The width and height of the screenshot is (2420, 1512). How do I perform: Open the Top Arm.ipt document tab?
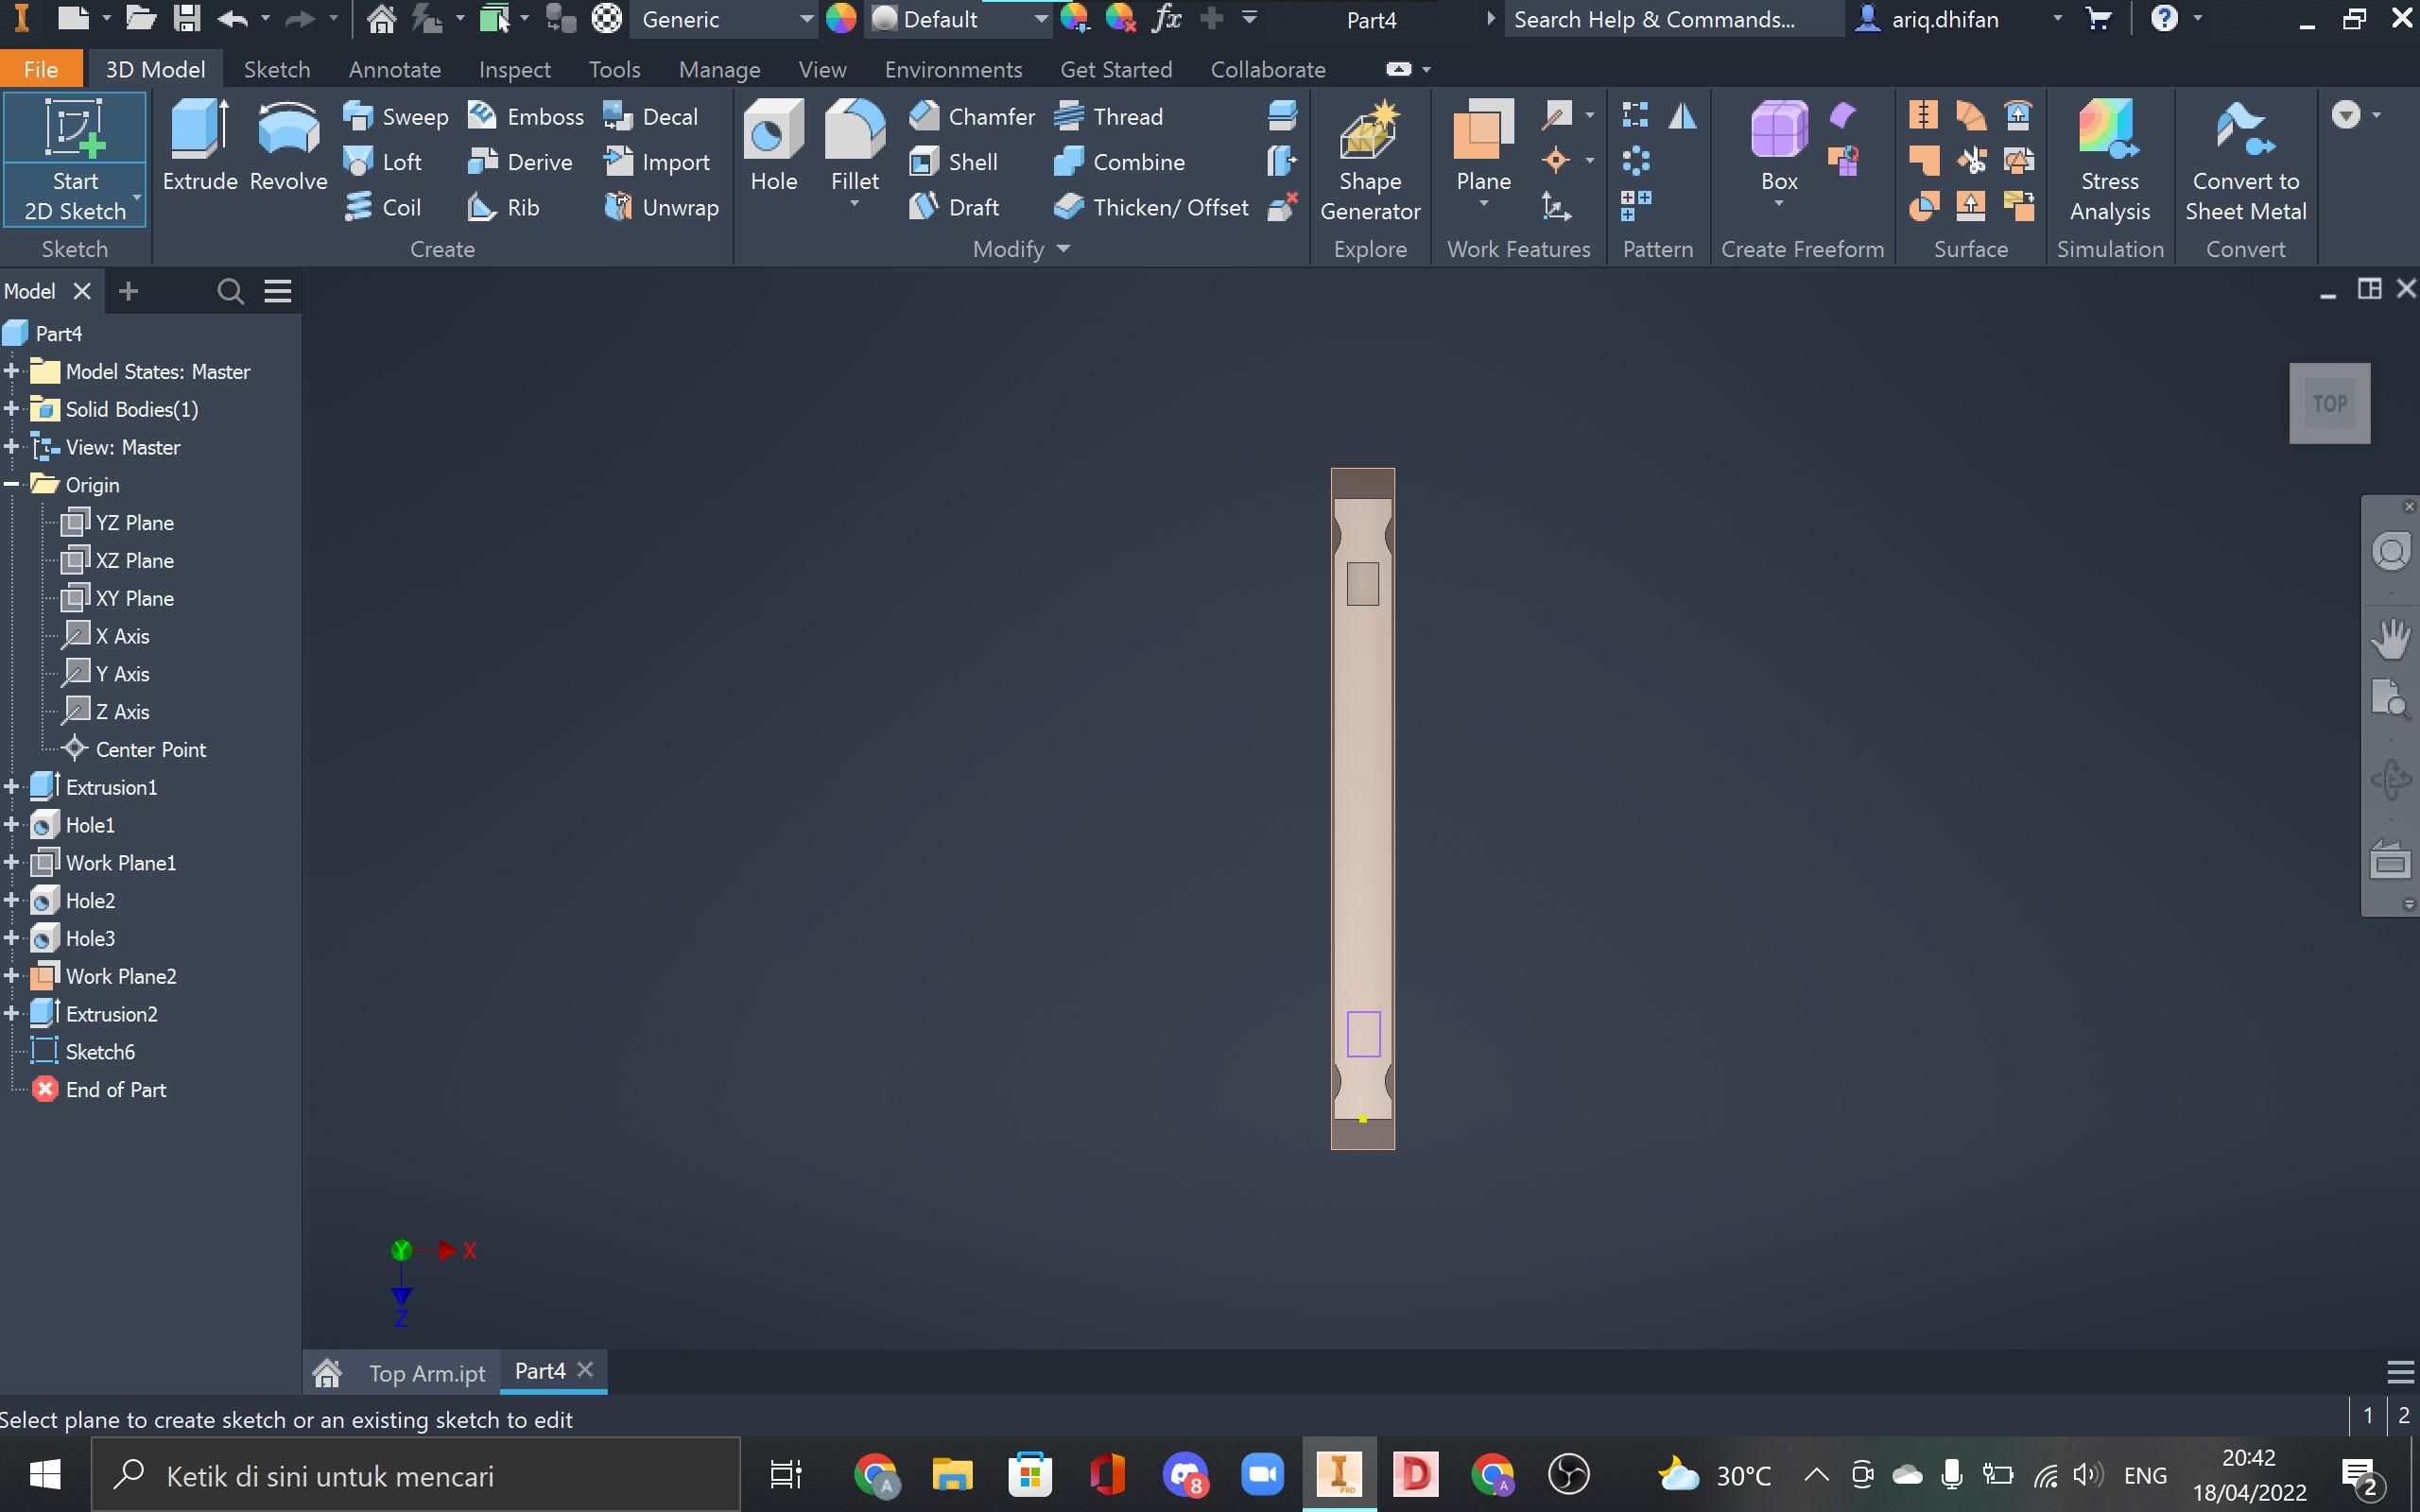(x=427, y=1373)
